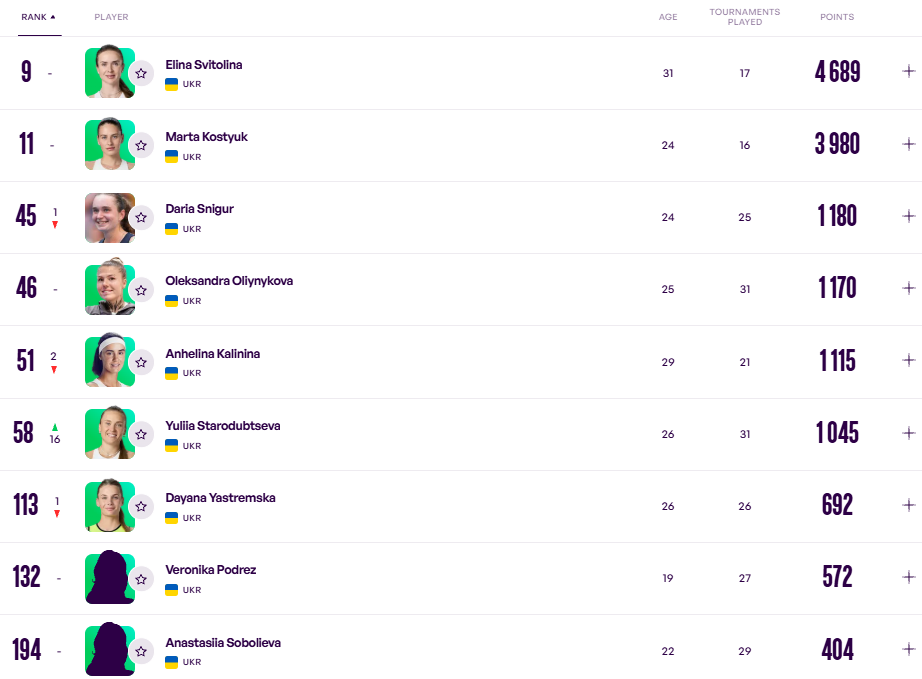Add Yuliia Starodubtseva to favorites via star

pos(141,434)
